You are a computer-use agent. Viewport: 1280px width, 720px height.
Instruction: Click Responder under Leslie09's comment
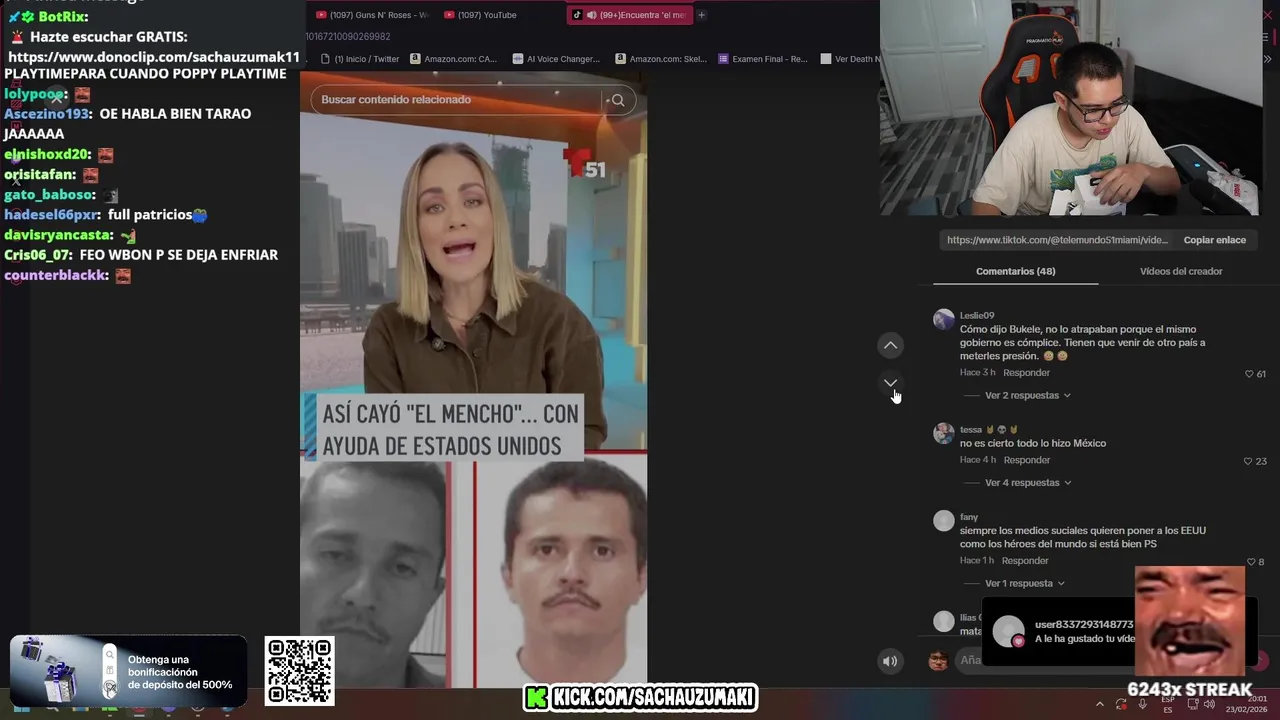point(1027,373)
